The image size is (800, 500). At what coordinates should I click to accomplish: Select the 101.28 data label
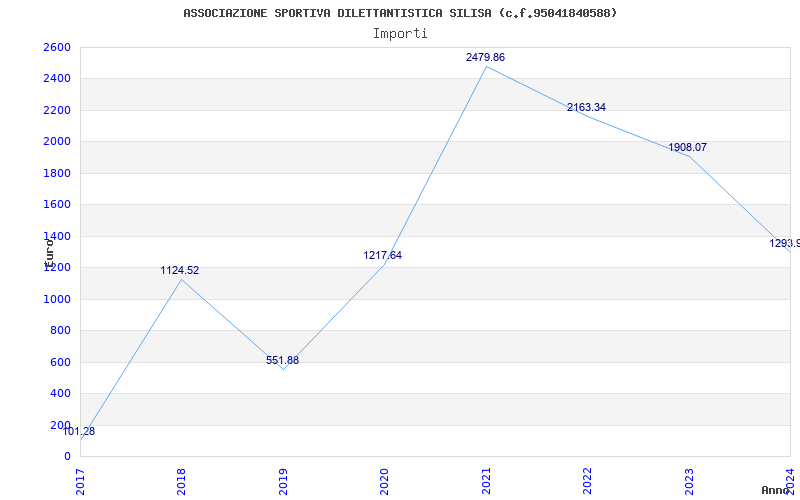pos(79,431)
